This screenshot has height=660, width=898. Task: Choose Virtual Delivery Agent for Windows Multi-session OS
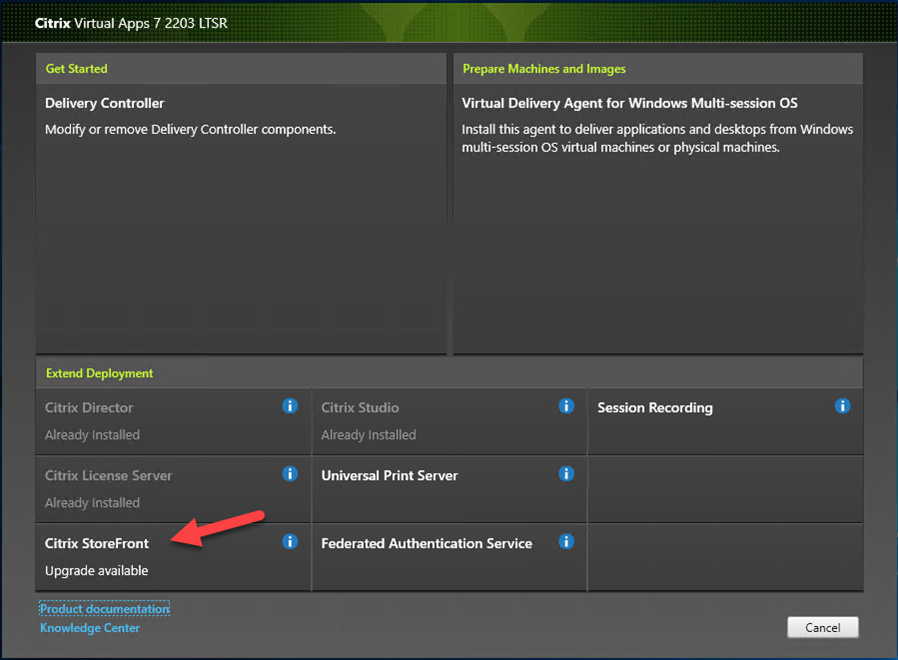tap(658, 219)
